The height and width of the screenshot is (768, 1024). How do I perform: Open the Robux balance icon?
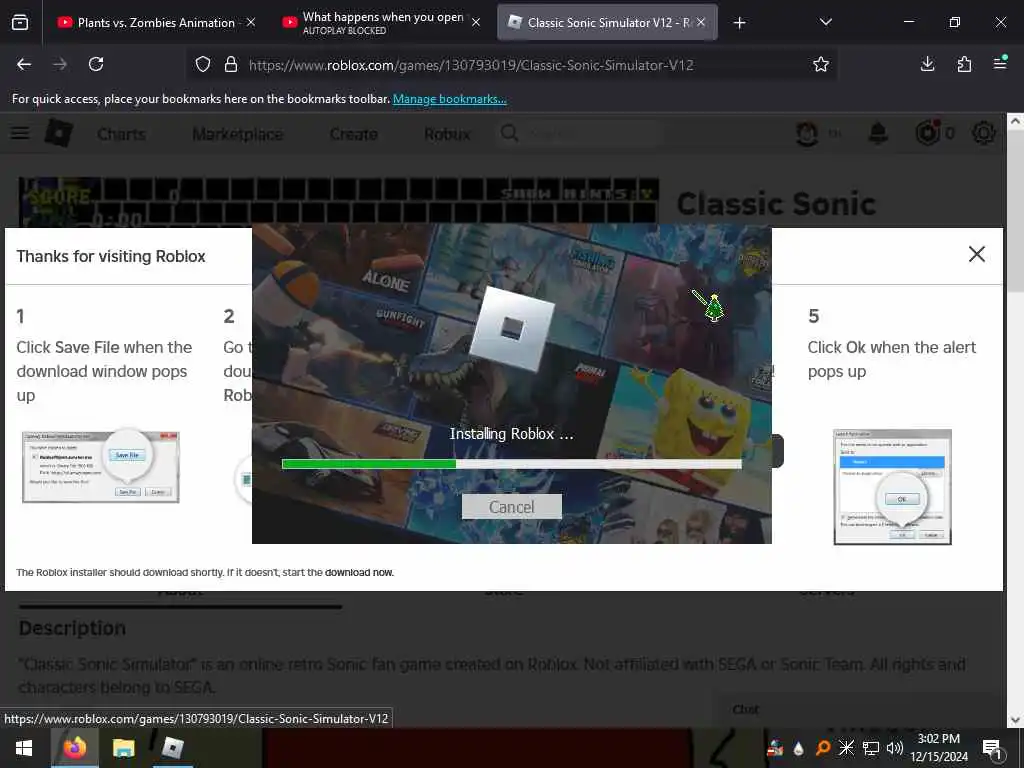tap(927, 133)
